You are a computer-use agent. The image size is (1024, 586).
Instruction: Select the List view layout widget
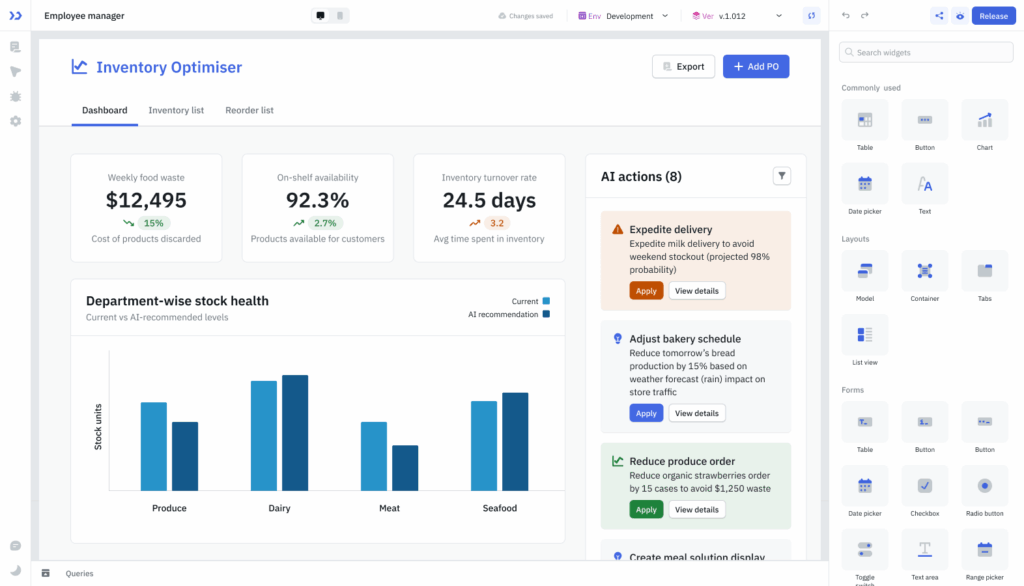[x=864, y=335]
